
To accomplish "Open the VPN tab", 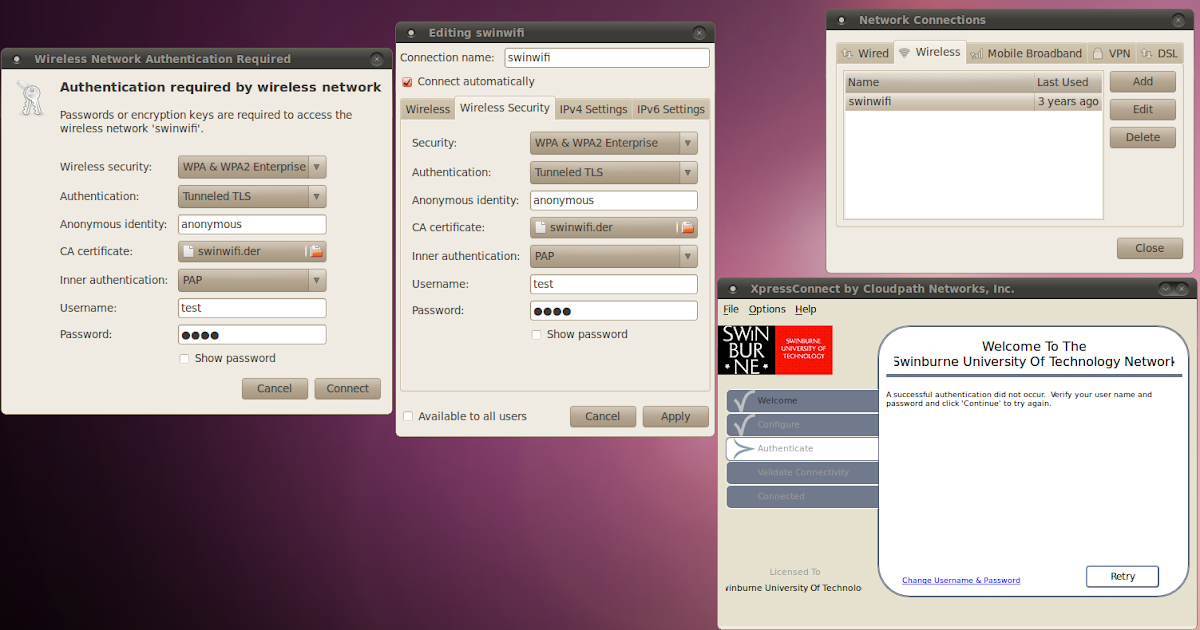I will click(x=1111, y=54).
